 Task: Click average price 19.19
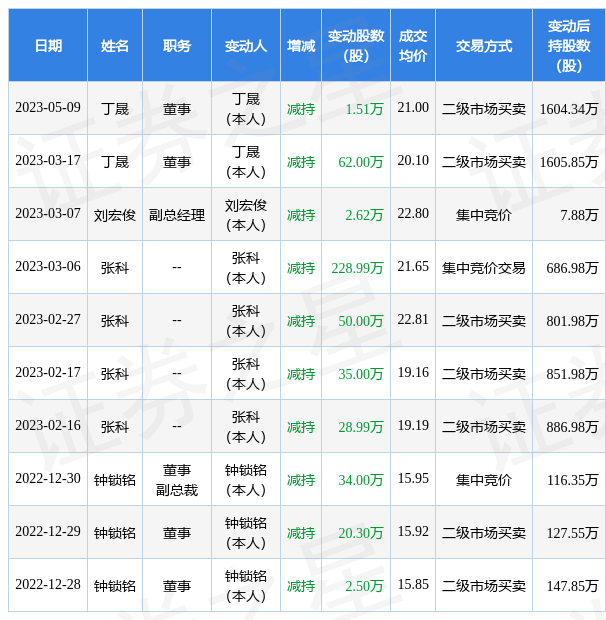(x=413, y=425)
